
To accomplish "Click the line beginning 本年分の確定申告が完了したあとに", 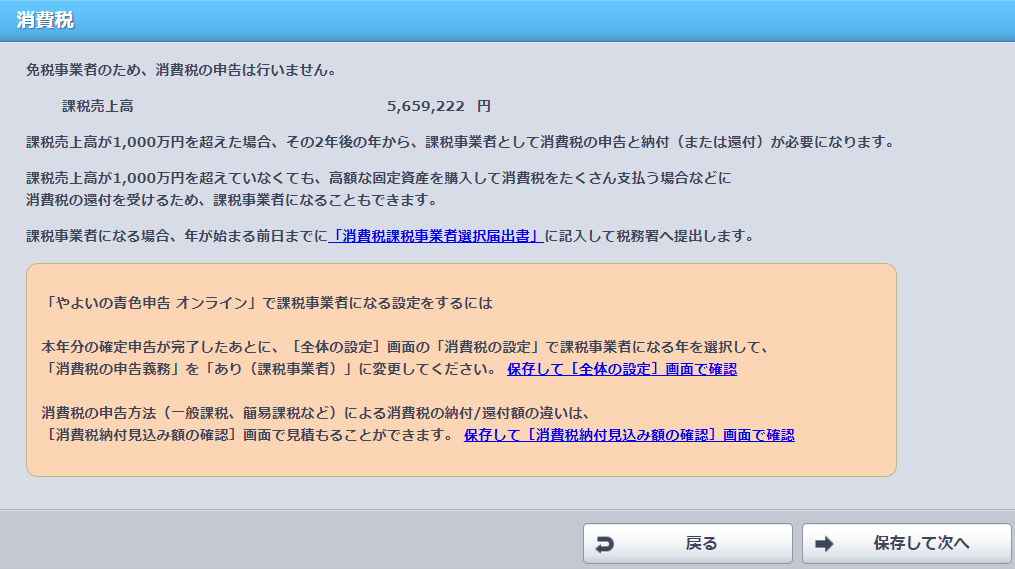I will click(406, 347).
